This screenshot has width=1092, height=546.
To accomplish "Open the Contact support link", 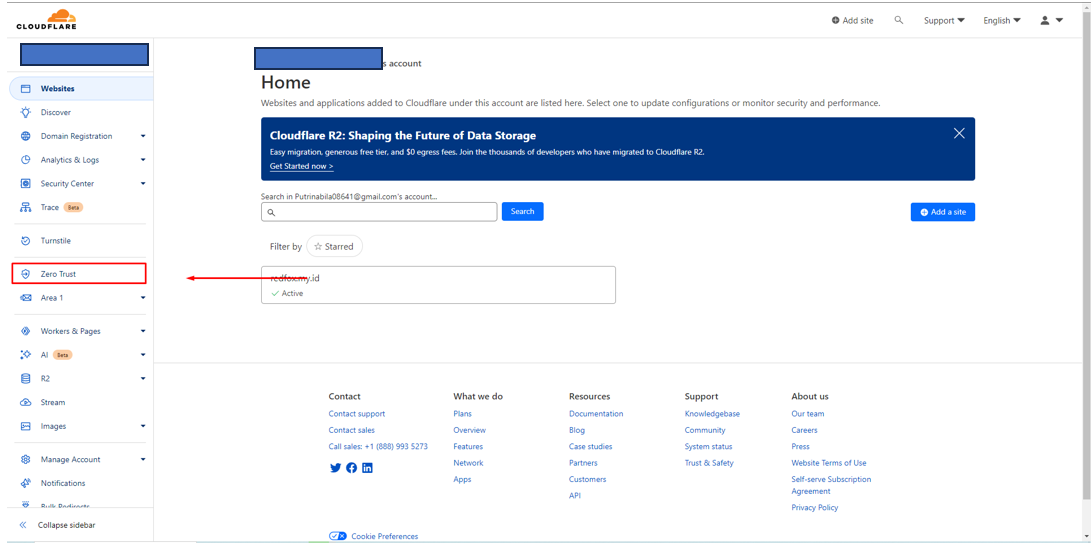I will pyautogui.click(x=357, y=414).
